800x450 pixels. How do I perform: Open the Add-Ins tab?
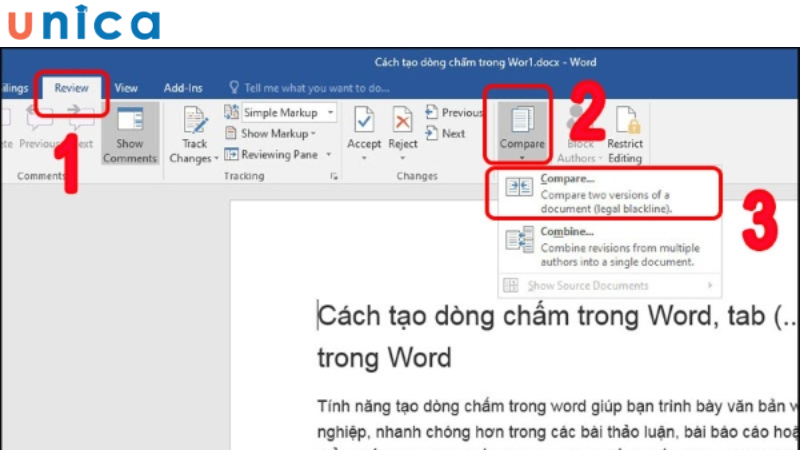click(183, 88)
